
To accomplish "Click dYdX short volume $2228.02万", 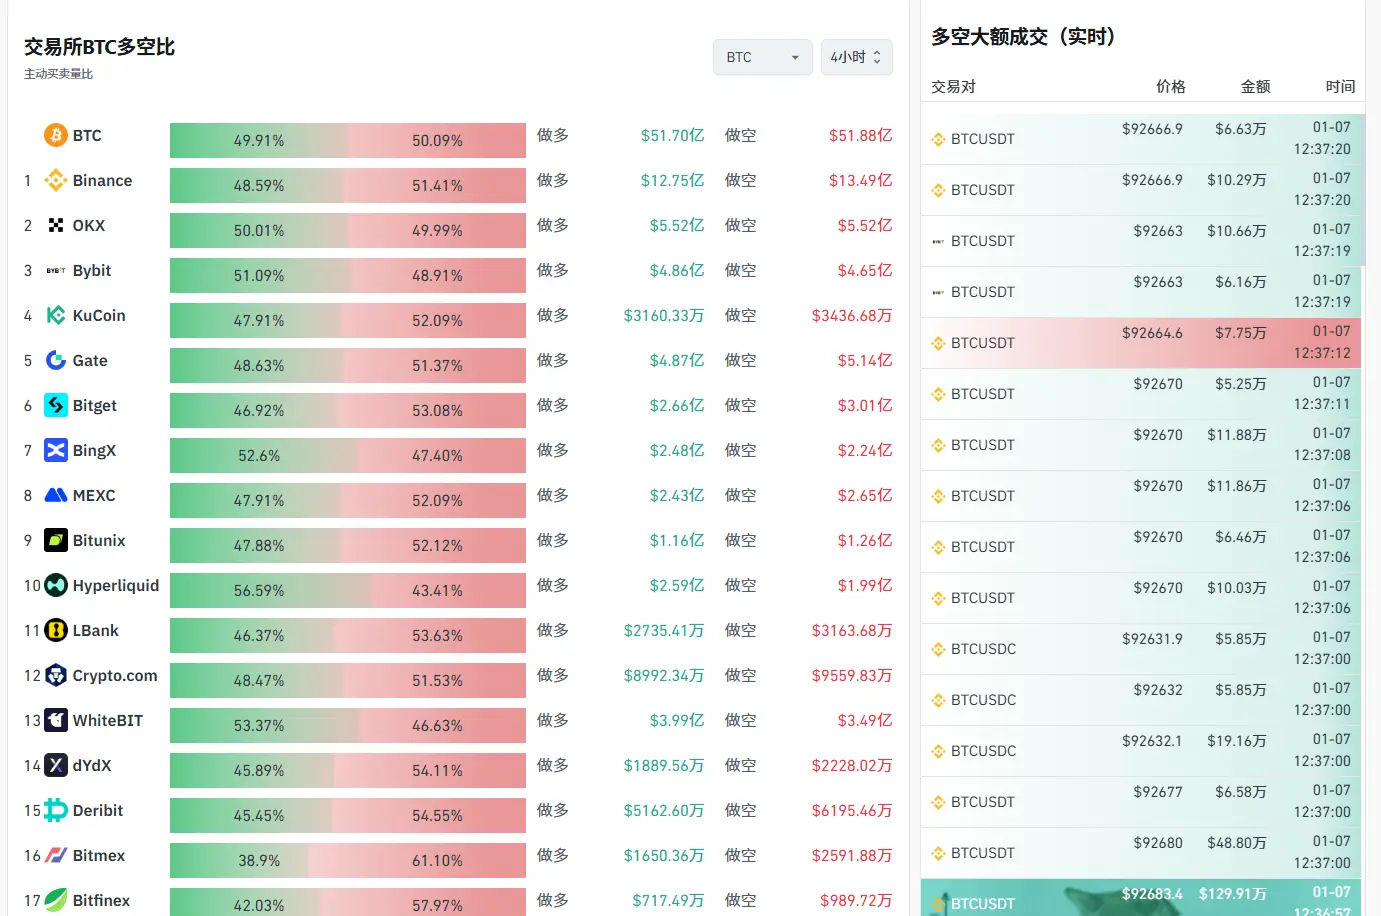I will coord(852,765).
